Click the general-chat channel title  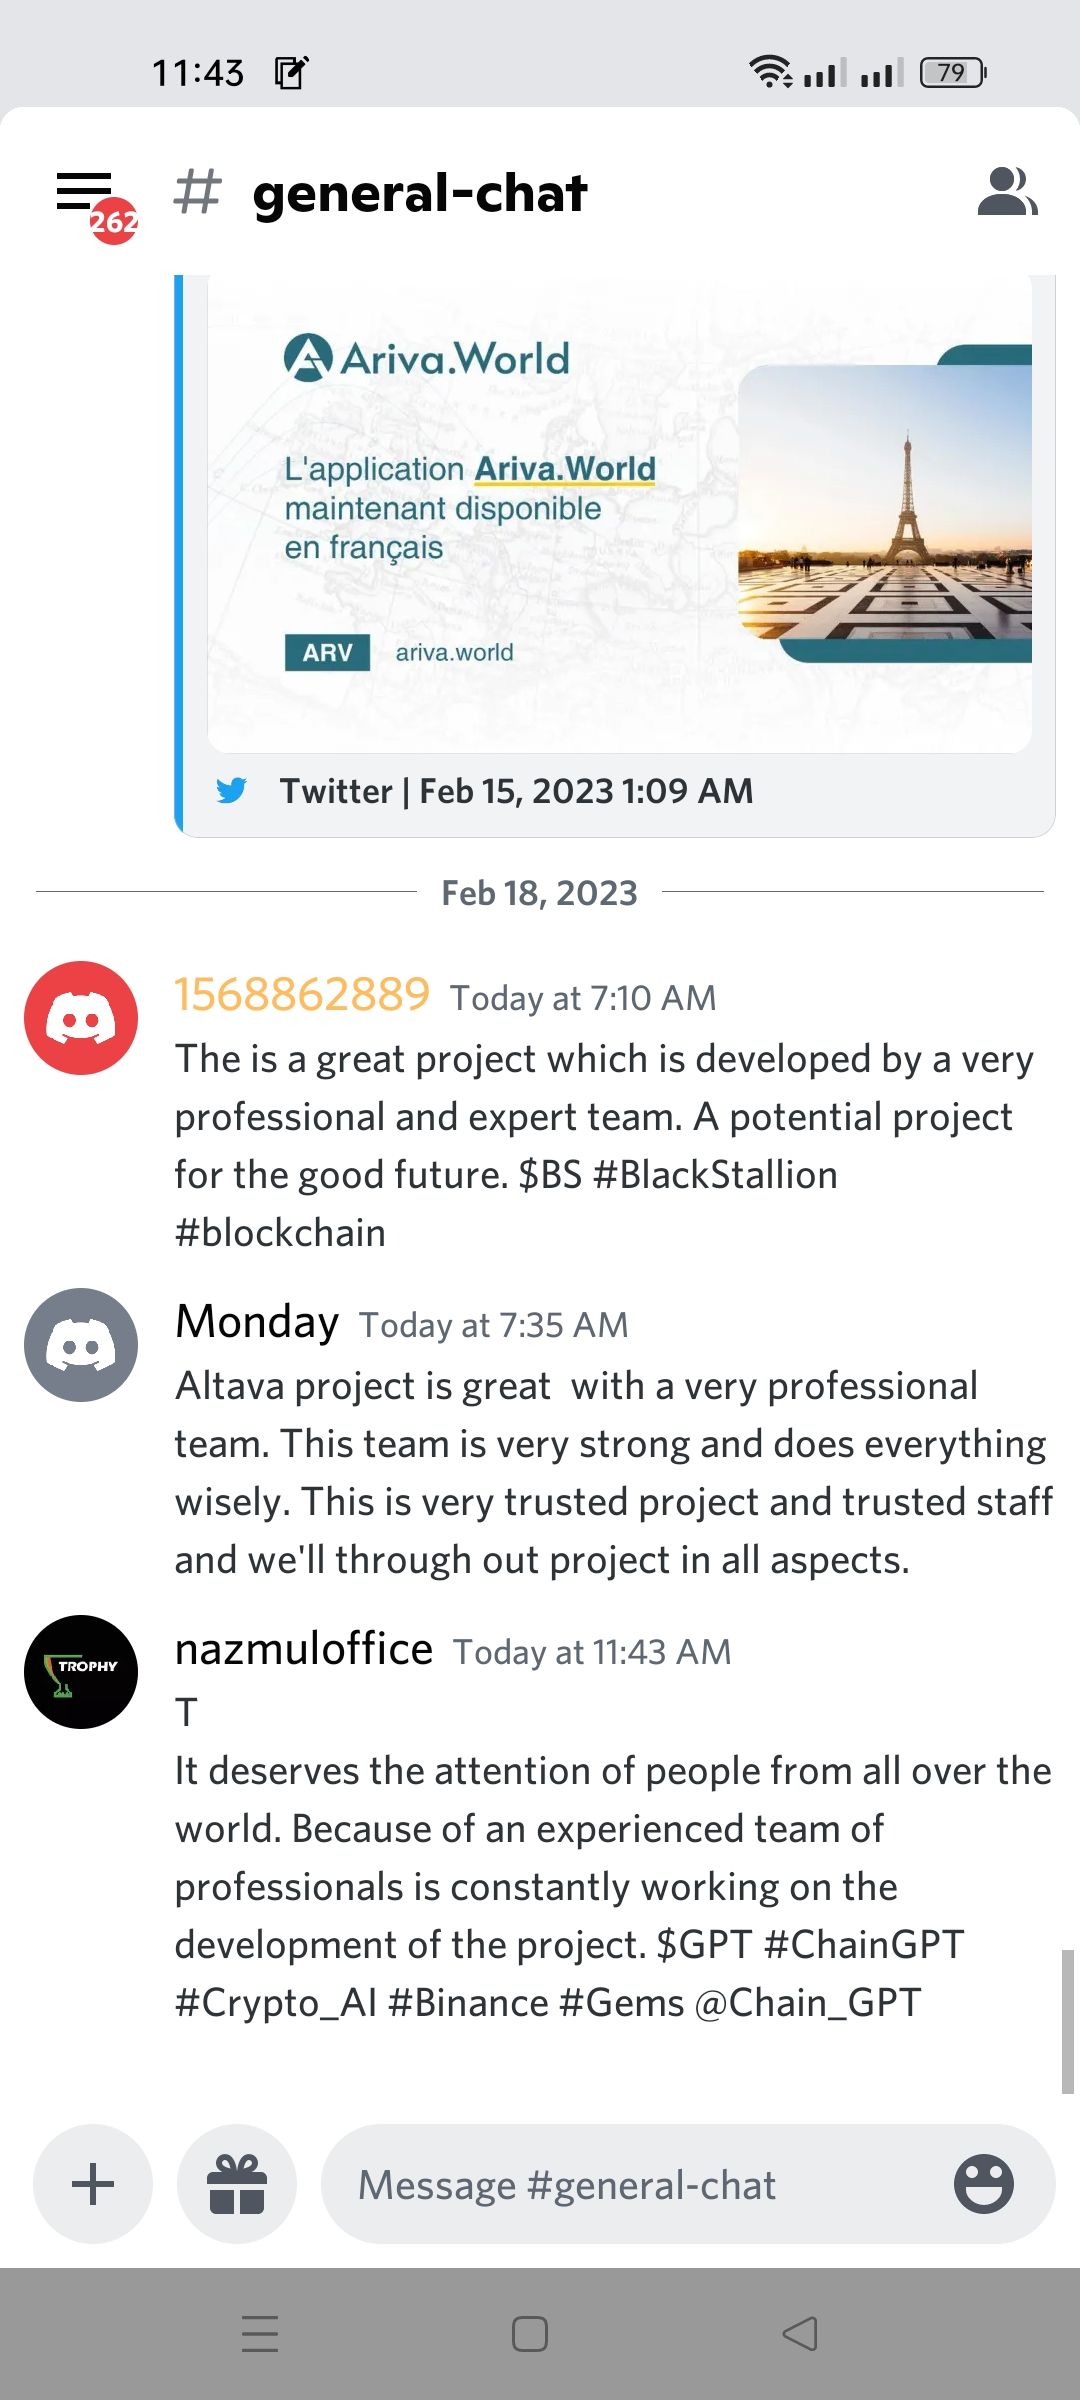pyautogui.click(x=420, y=193)
